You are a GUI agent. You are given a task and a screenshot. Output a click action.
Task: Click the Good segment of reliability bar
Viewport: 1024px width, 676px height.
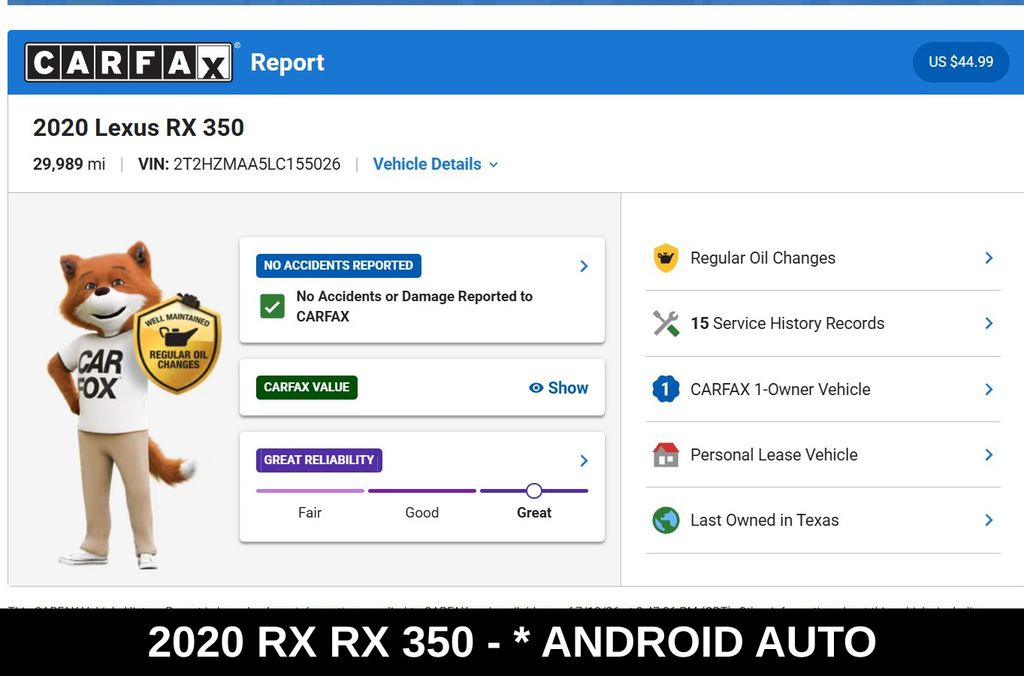pyautogui.click(x=422, y=491)
